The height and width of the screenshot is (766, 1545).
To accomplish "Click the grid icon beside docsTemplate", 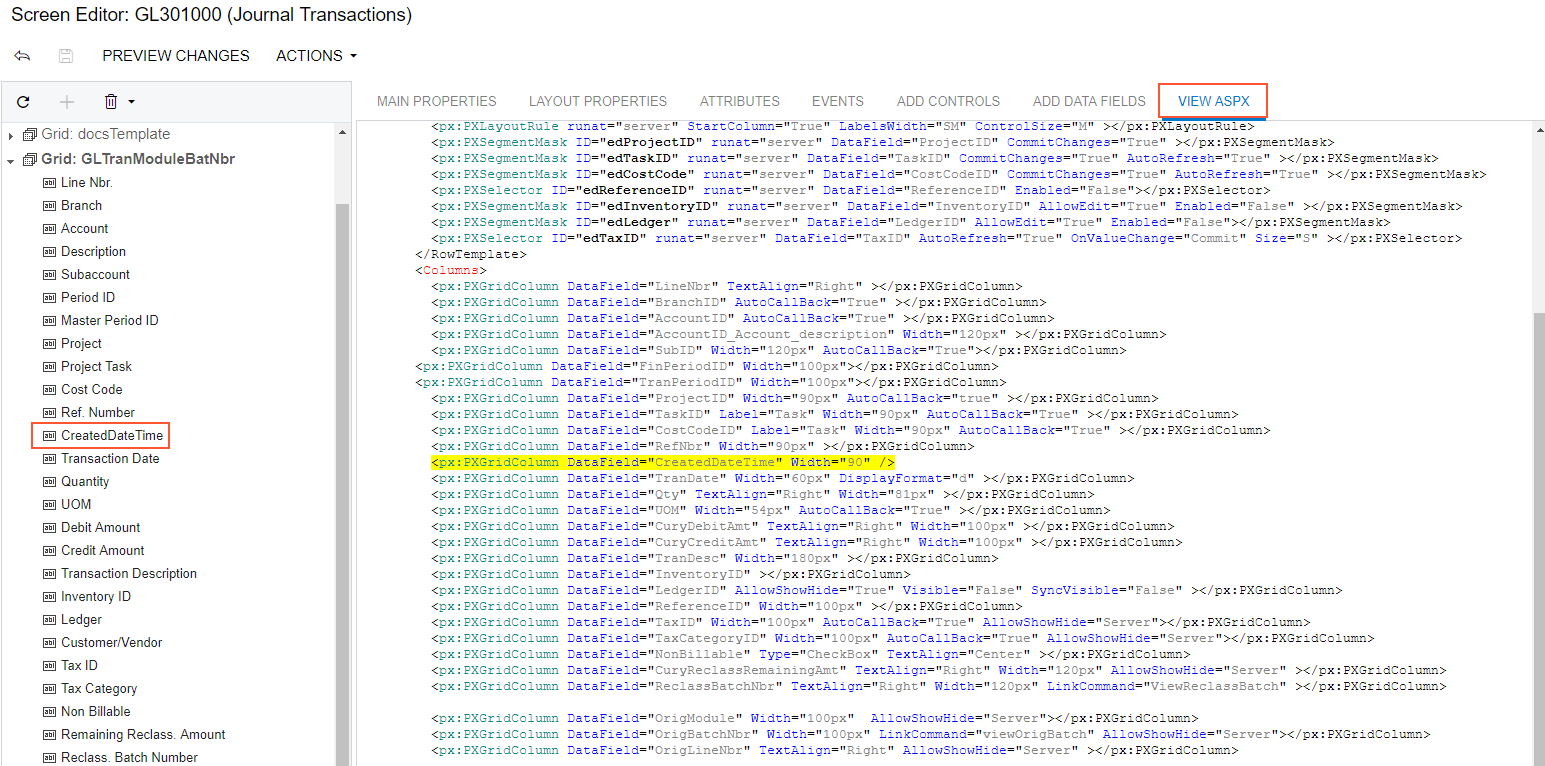I will click(29, 134).
